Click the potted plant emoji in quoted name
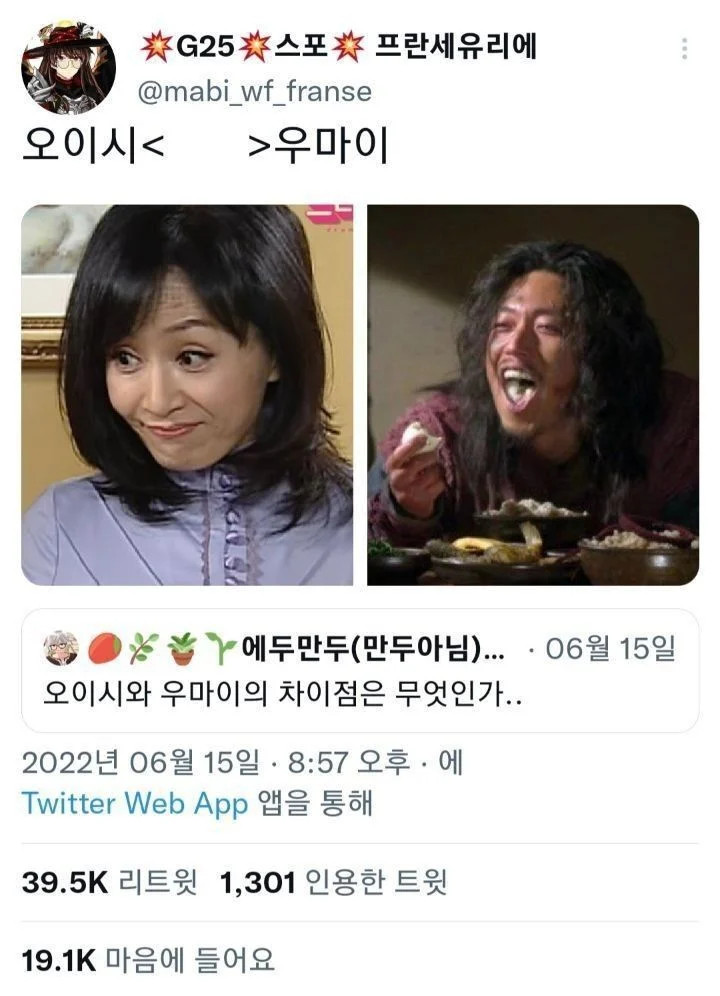The height and width of the screenshot is (996, 720). [182, 649]
